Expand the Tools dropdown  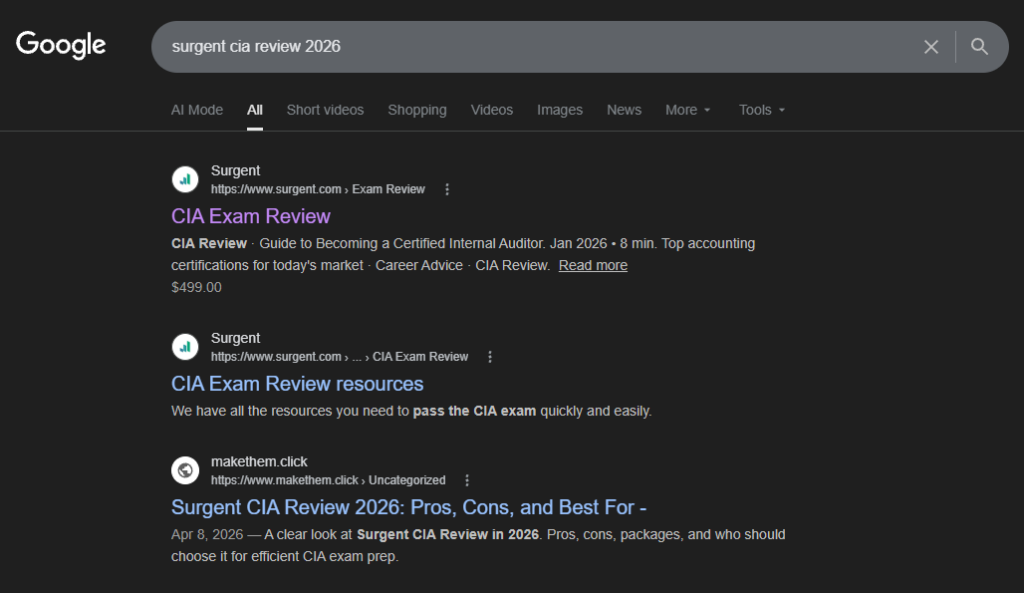point(762,110)
